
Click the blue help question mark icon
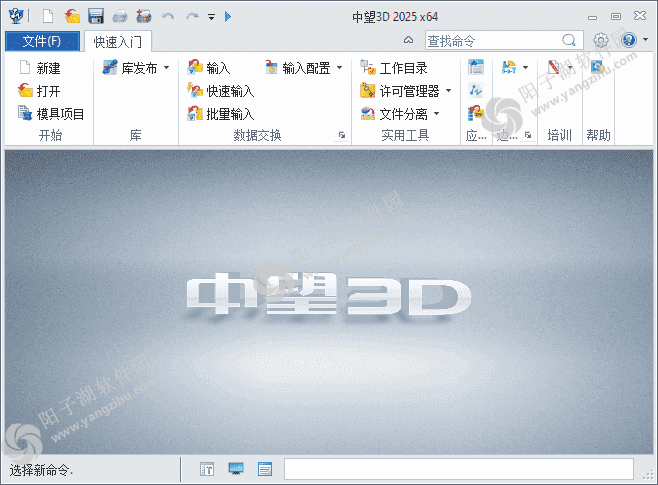629,40
